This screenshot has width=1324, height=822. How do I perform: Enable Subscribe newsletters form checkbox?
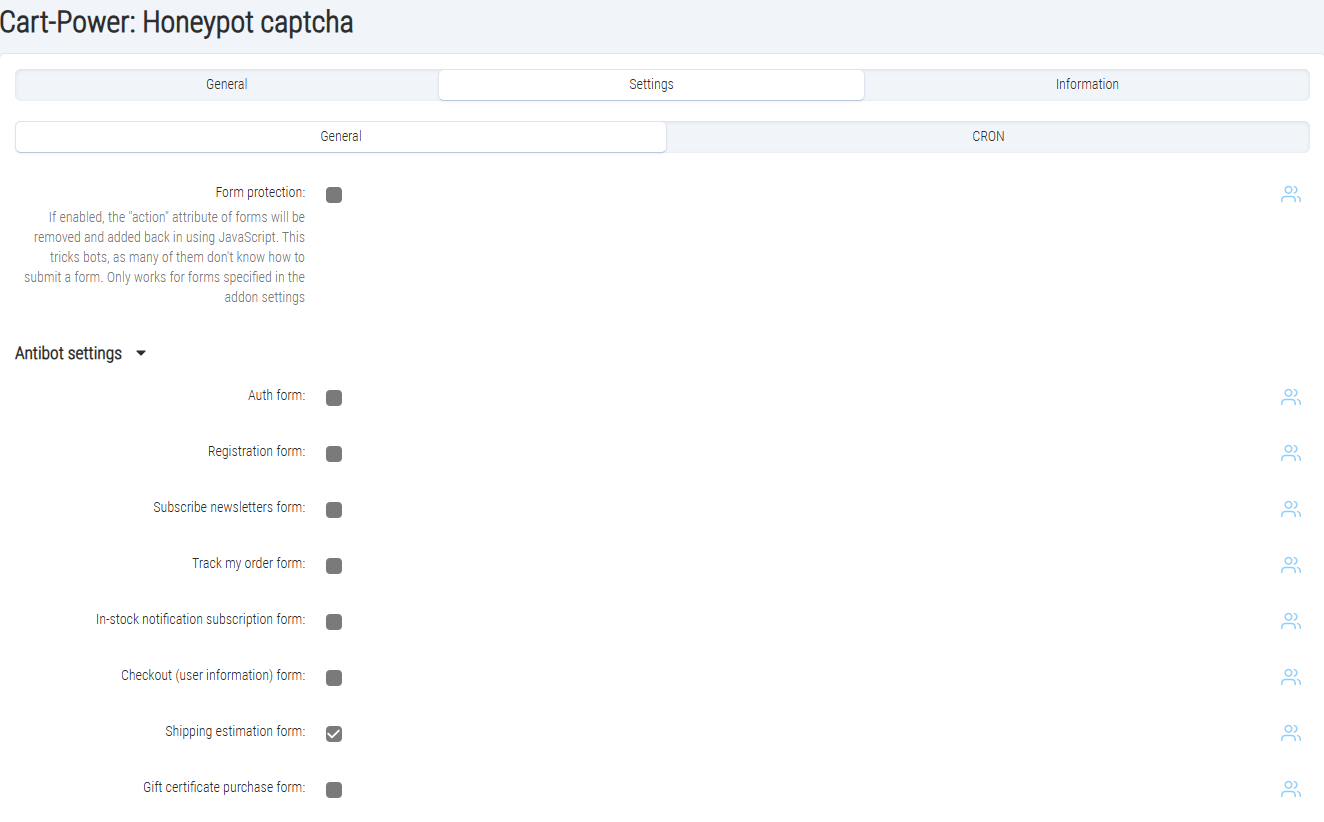pyautogui.click(x=334, y=510)
